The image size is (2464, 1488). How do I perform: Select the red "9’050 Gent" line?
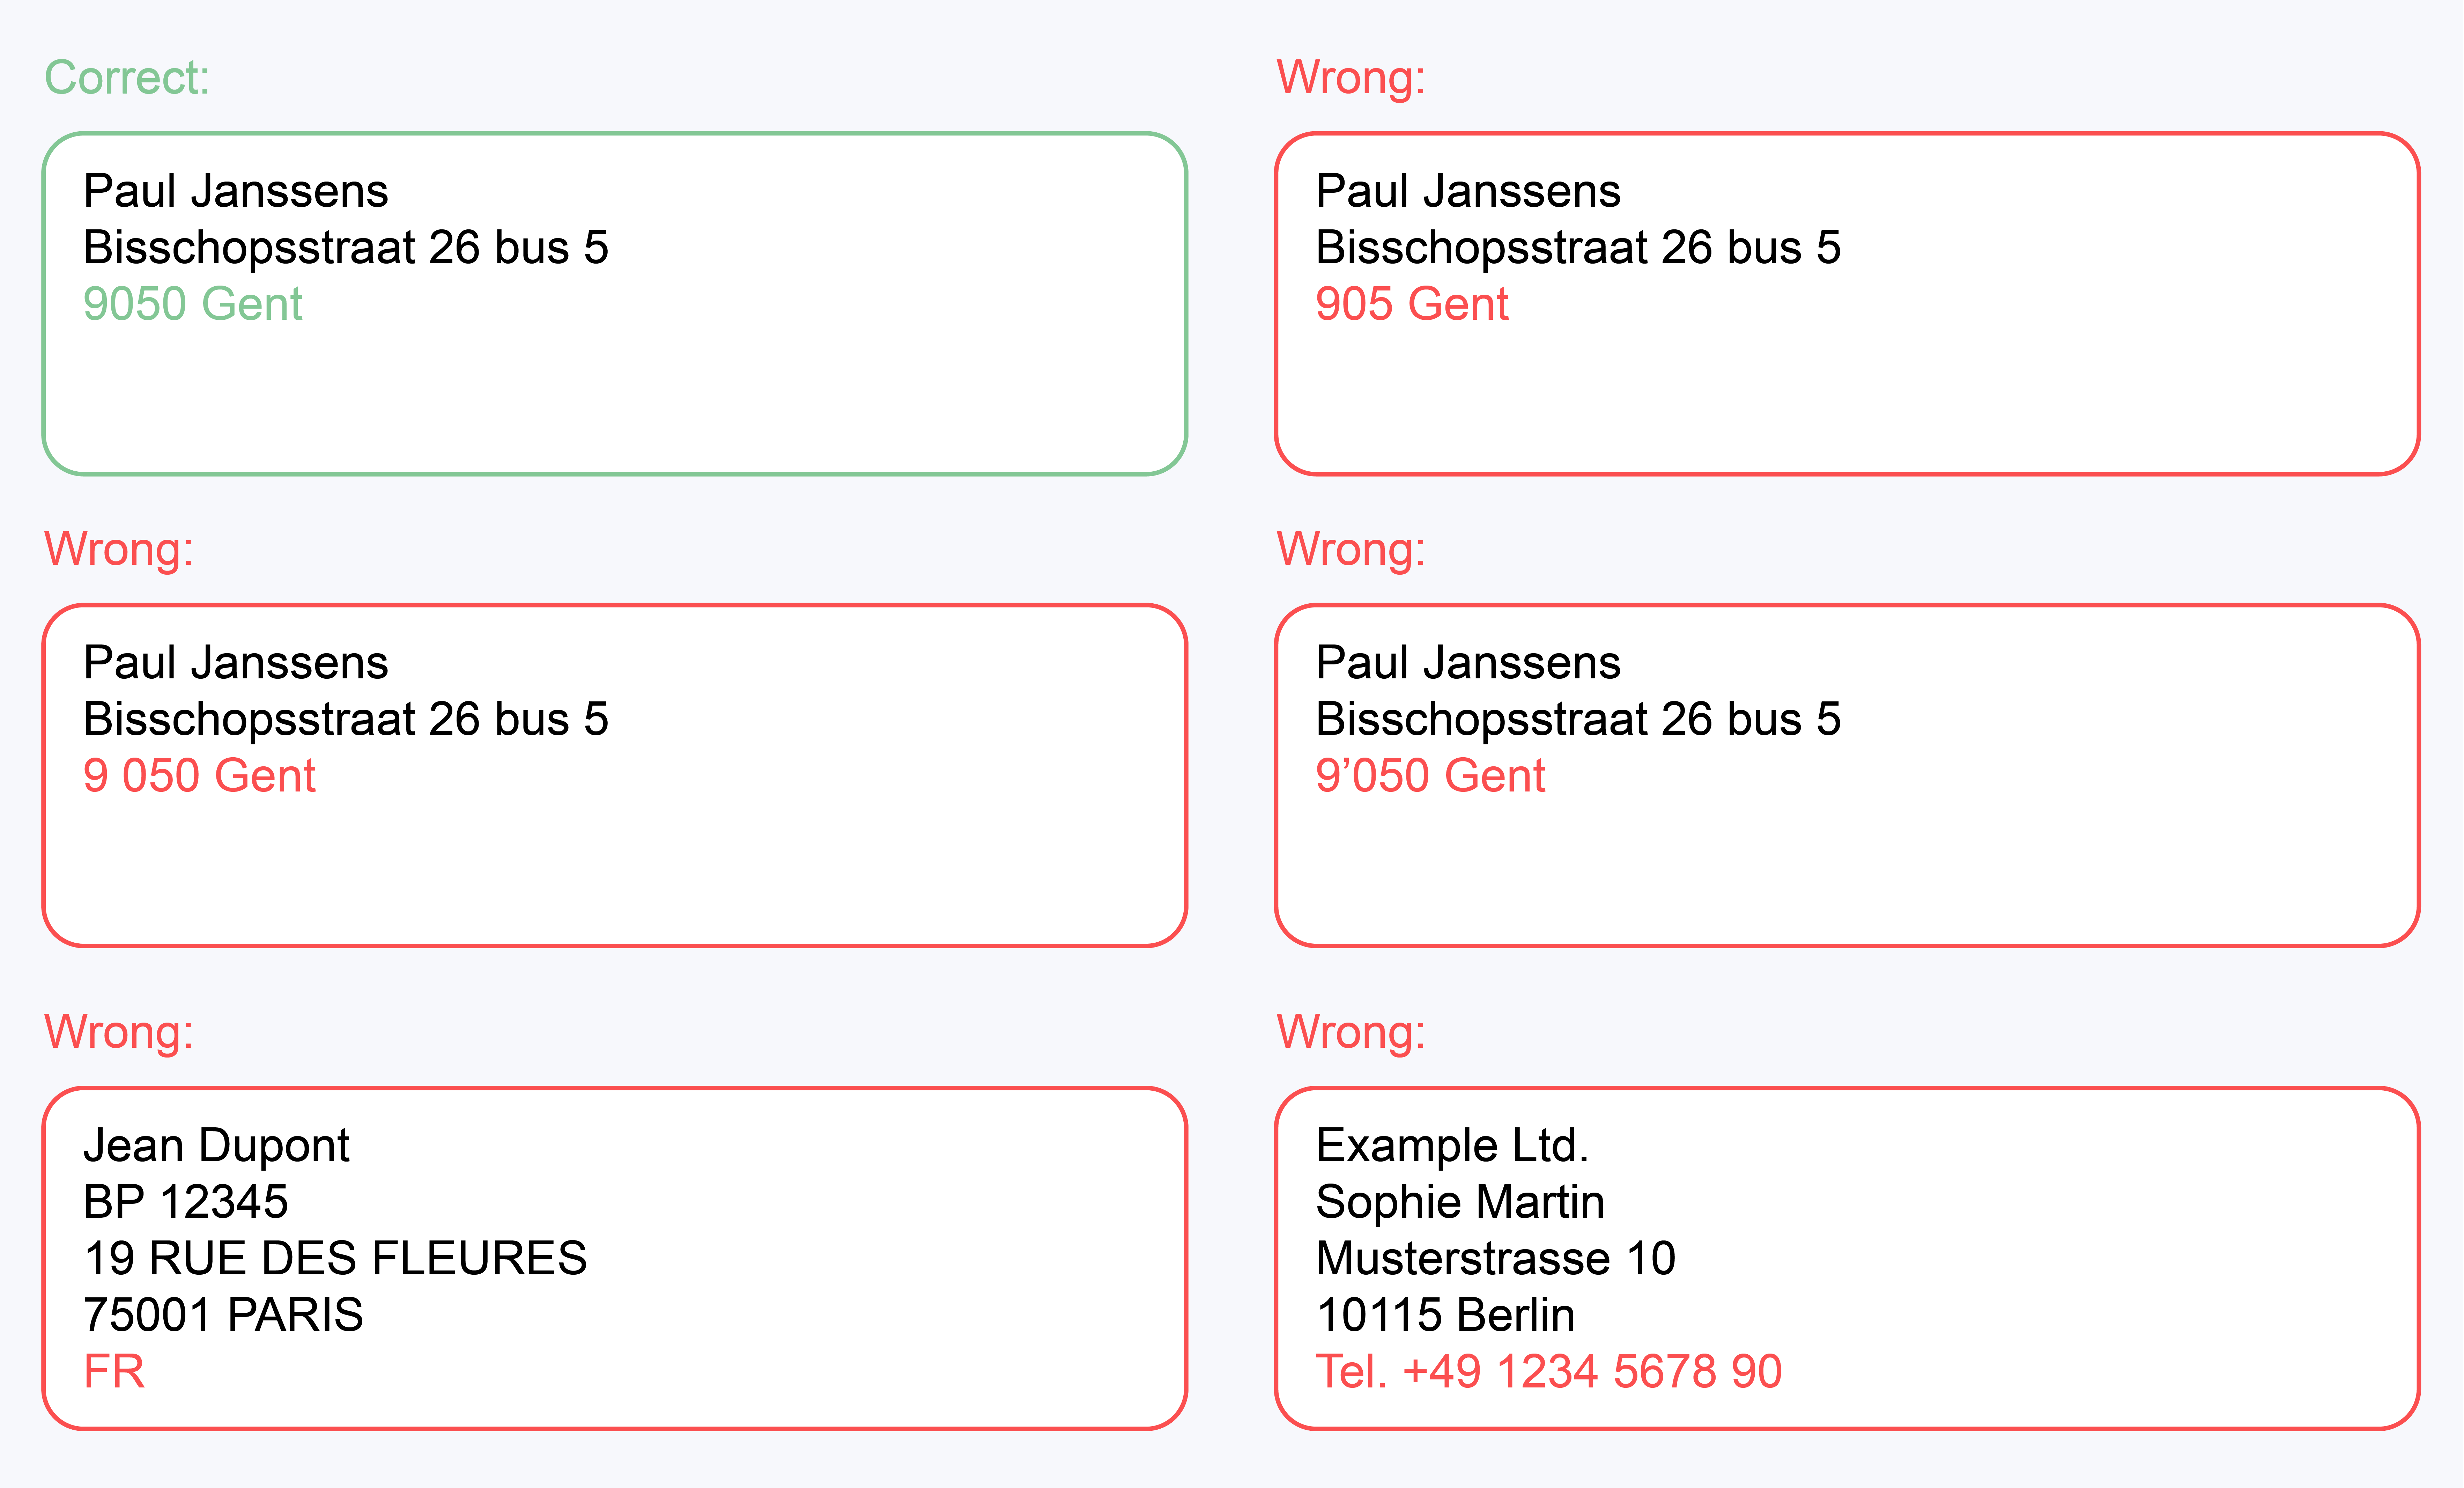tap(1430, 776)
